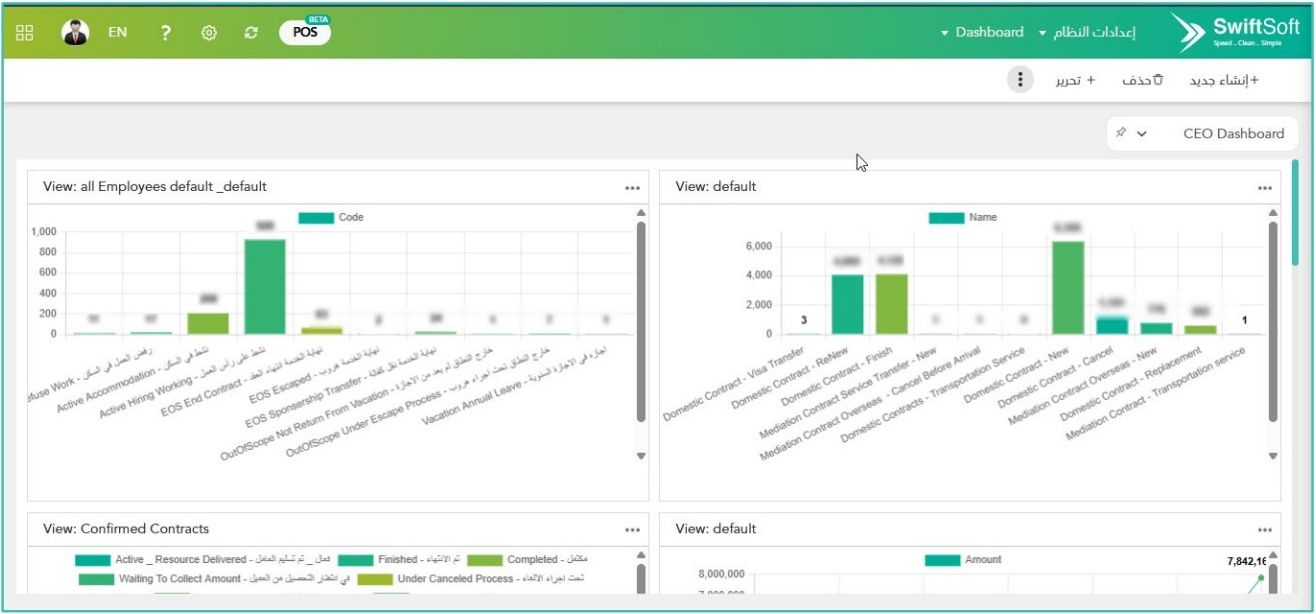
Task: Open options for all Employees default view
Action: [x=632, y=187]
